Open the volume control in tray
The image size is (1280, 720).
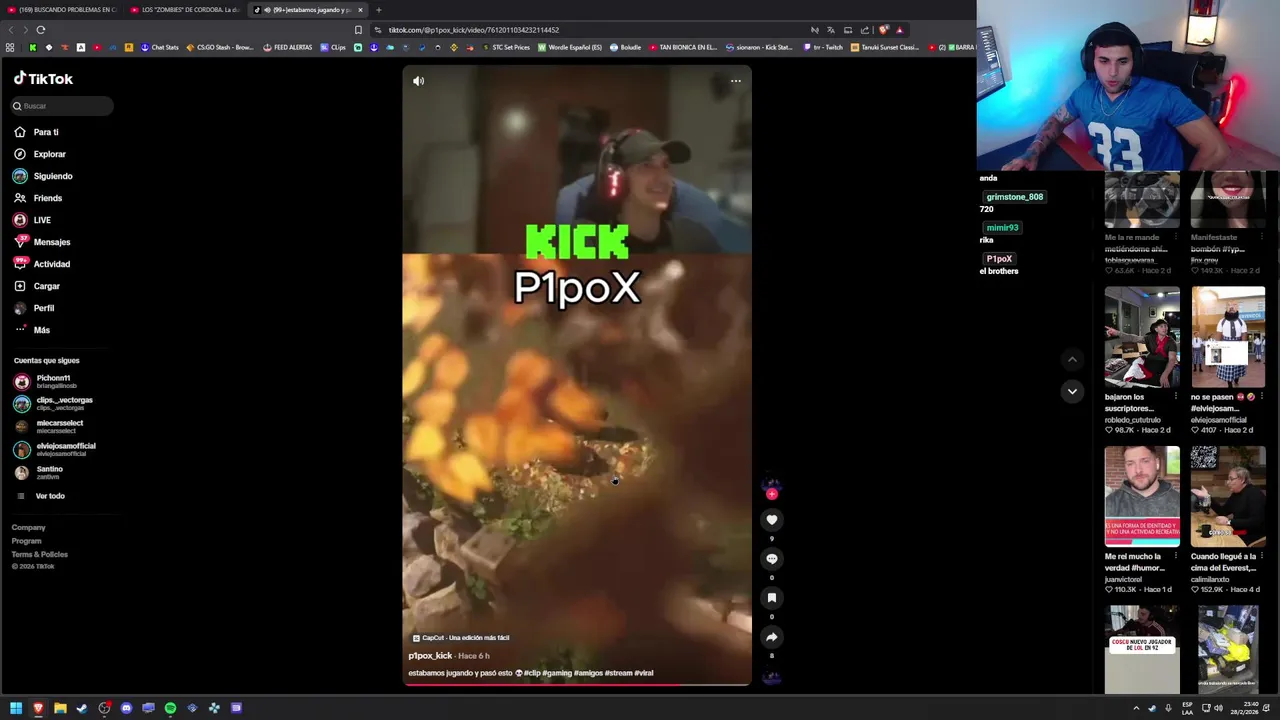(x=1218, y=708)
